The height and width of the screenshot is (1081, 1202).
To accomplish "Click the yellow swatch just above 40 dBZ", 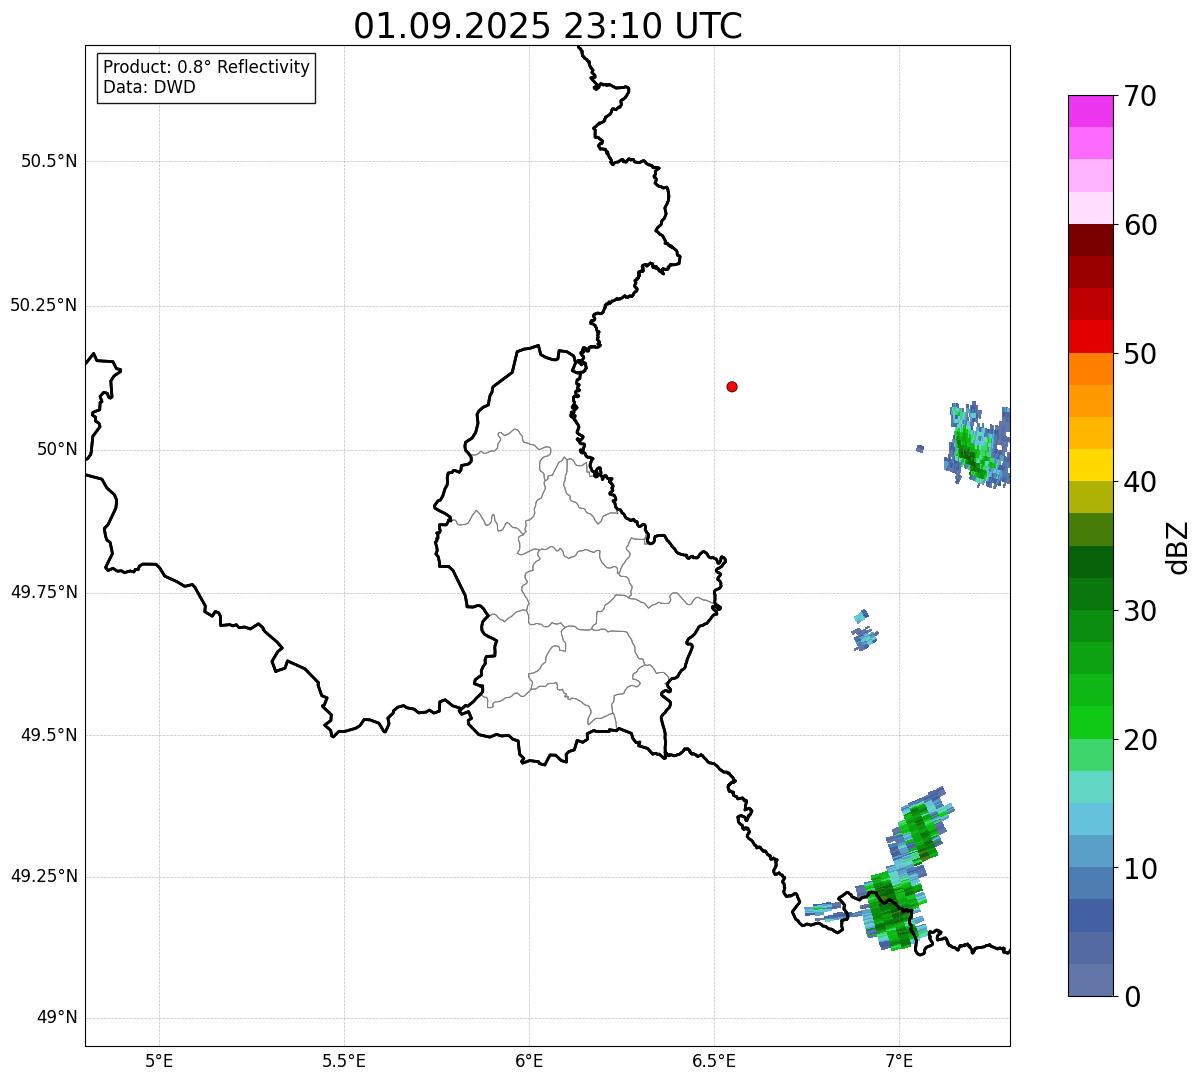I will coord(1090,465).
